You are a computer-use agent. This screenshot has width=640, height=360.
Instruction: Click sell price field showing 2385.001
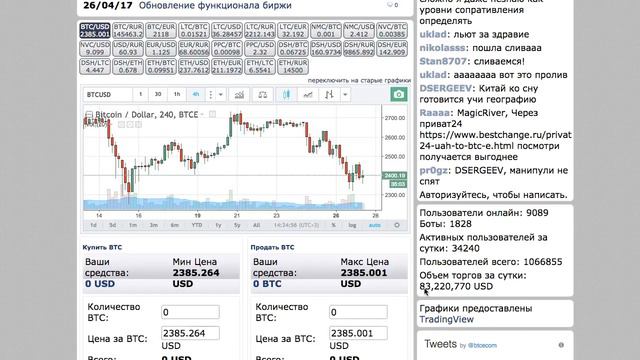pos(358,333)
